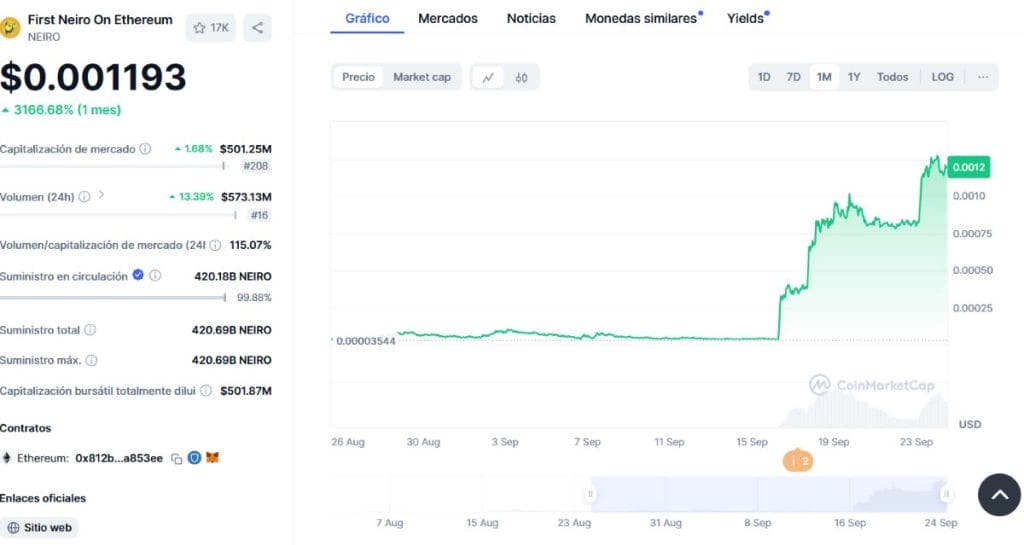Open the Monedas similares tab

[x=642, y=18]
